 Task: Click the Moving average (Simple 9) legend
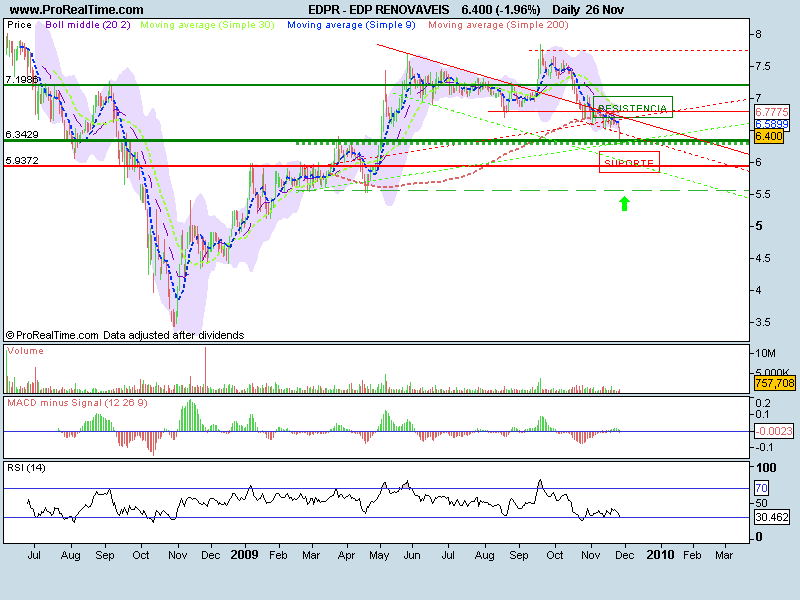click(351, 24)
